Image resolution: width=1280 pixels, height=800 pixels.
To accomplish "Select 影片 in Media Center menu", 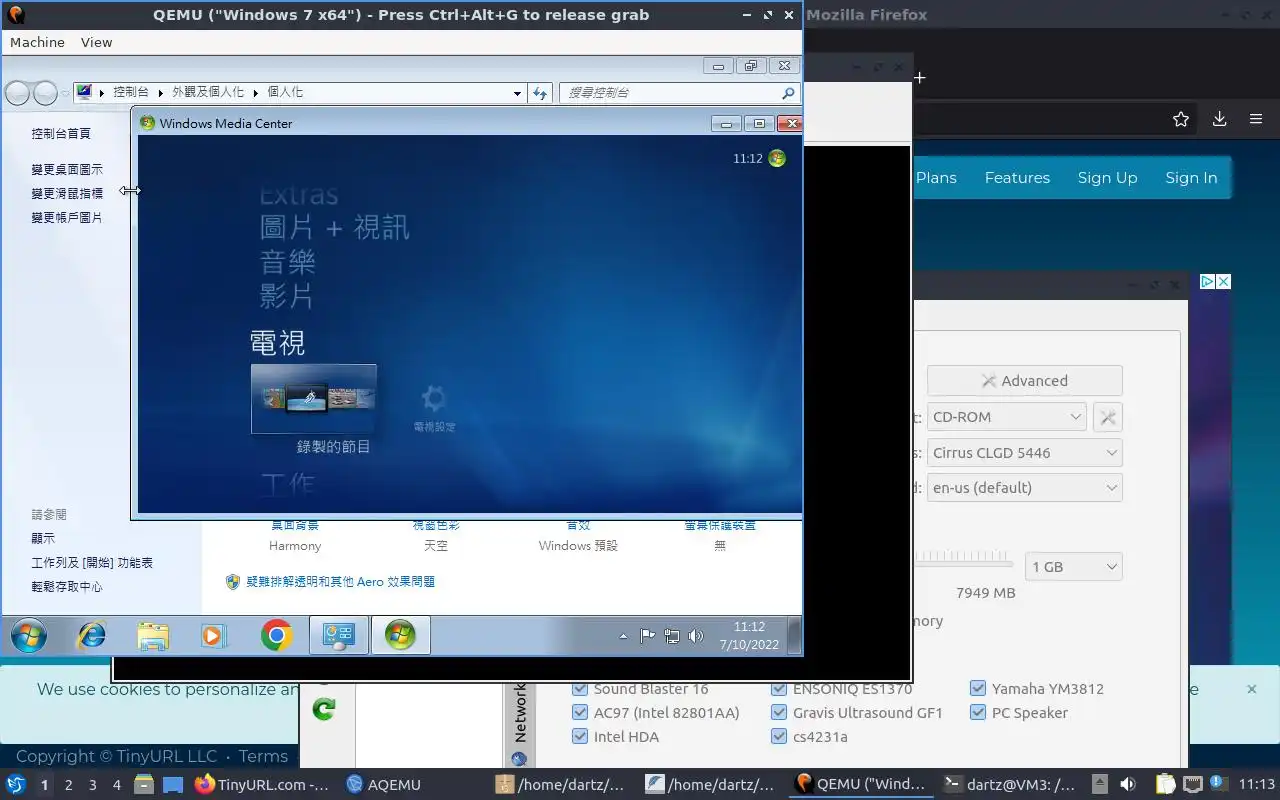I will coord(287,296).
